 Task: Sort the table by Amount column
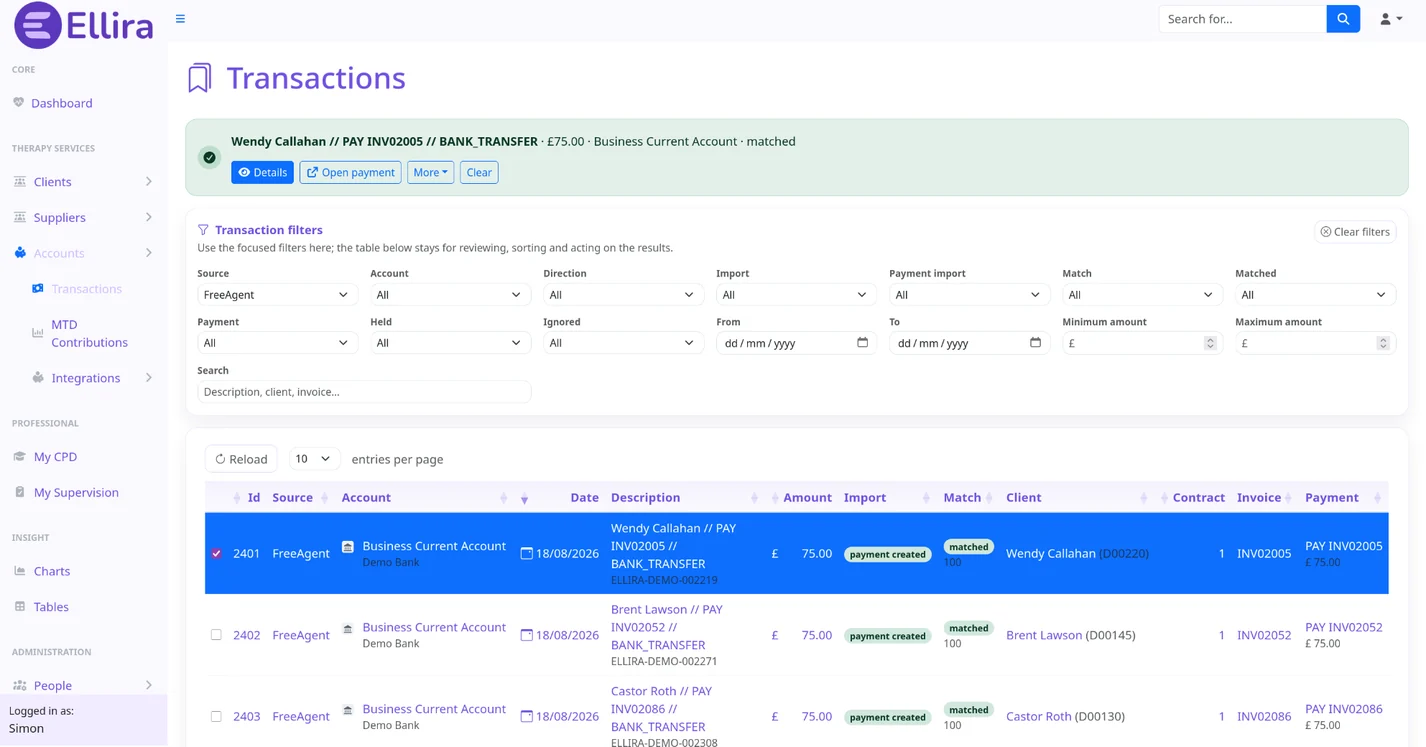(x=807, y=497)
